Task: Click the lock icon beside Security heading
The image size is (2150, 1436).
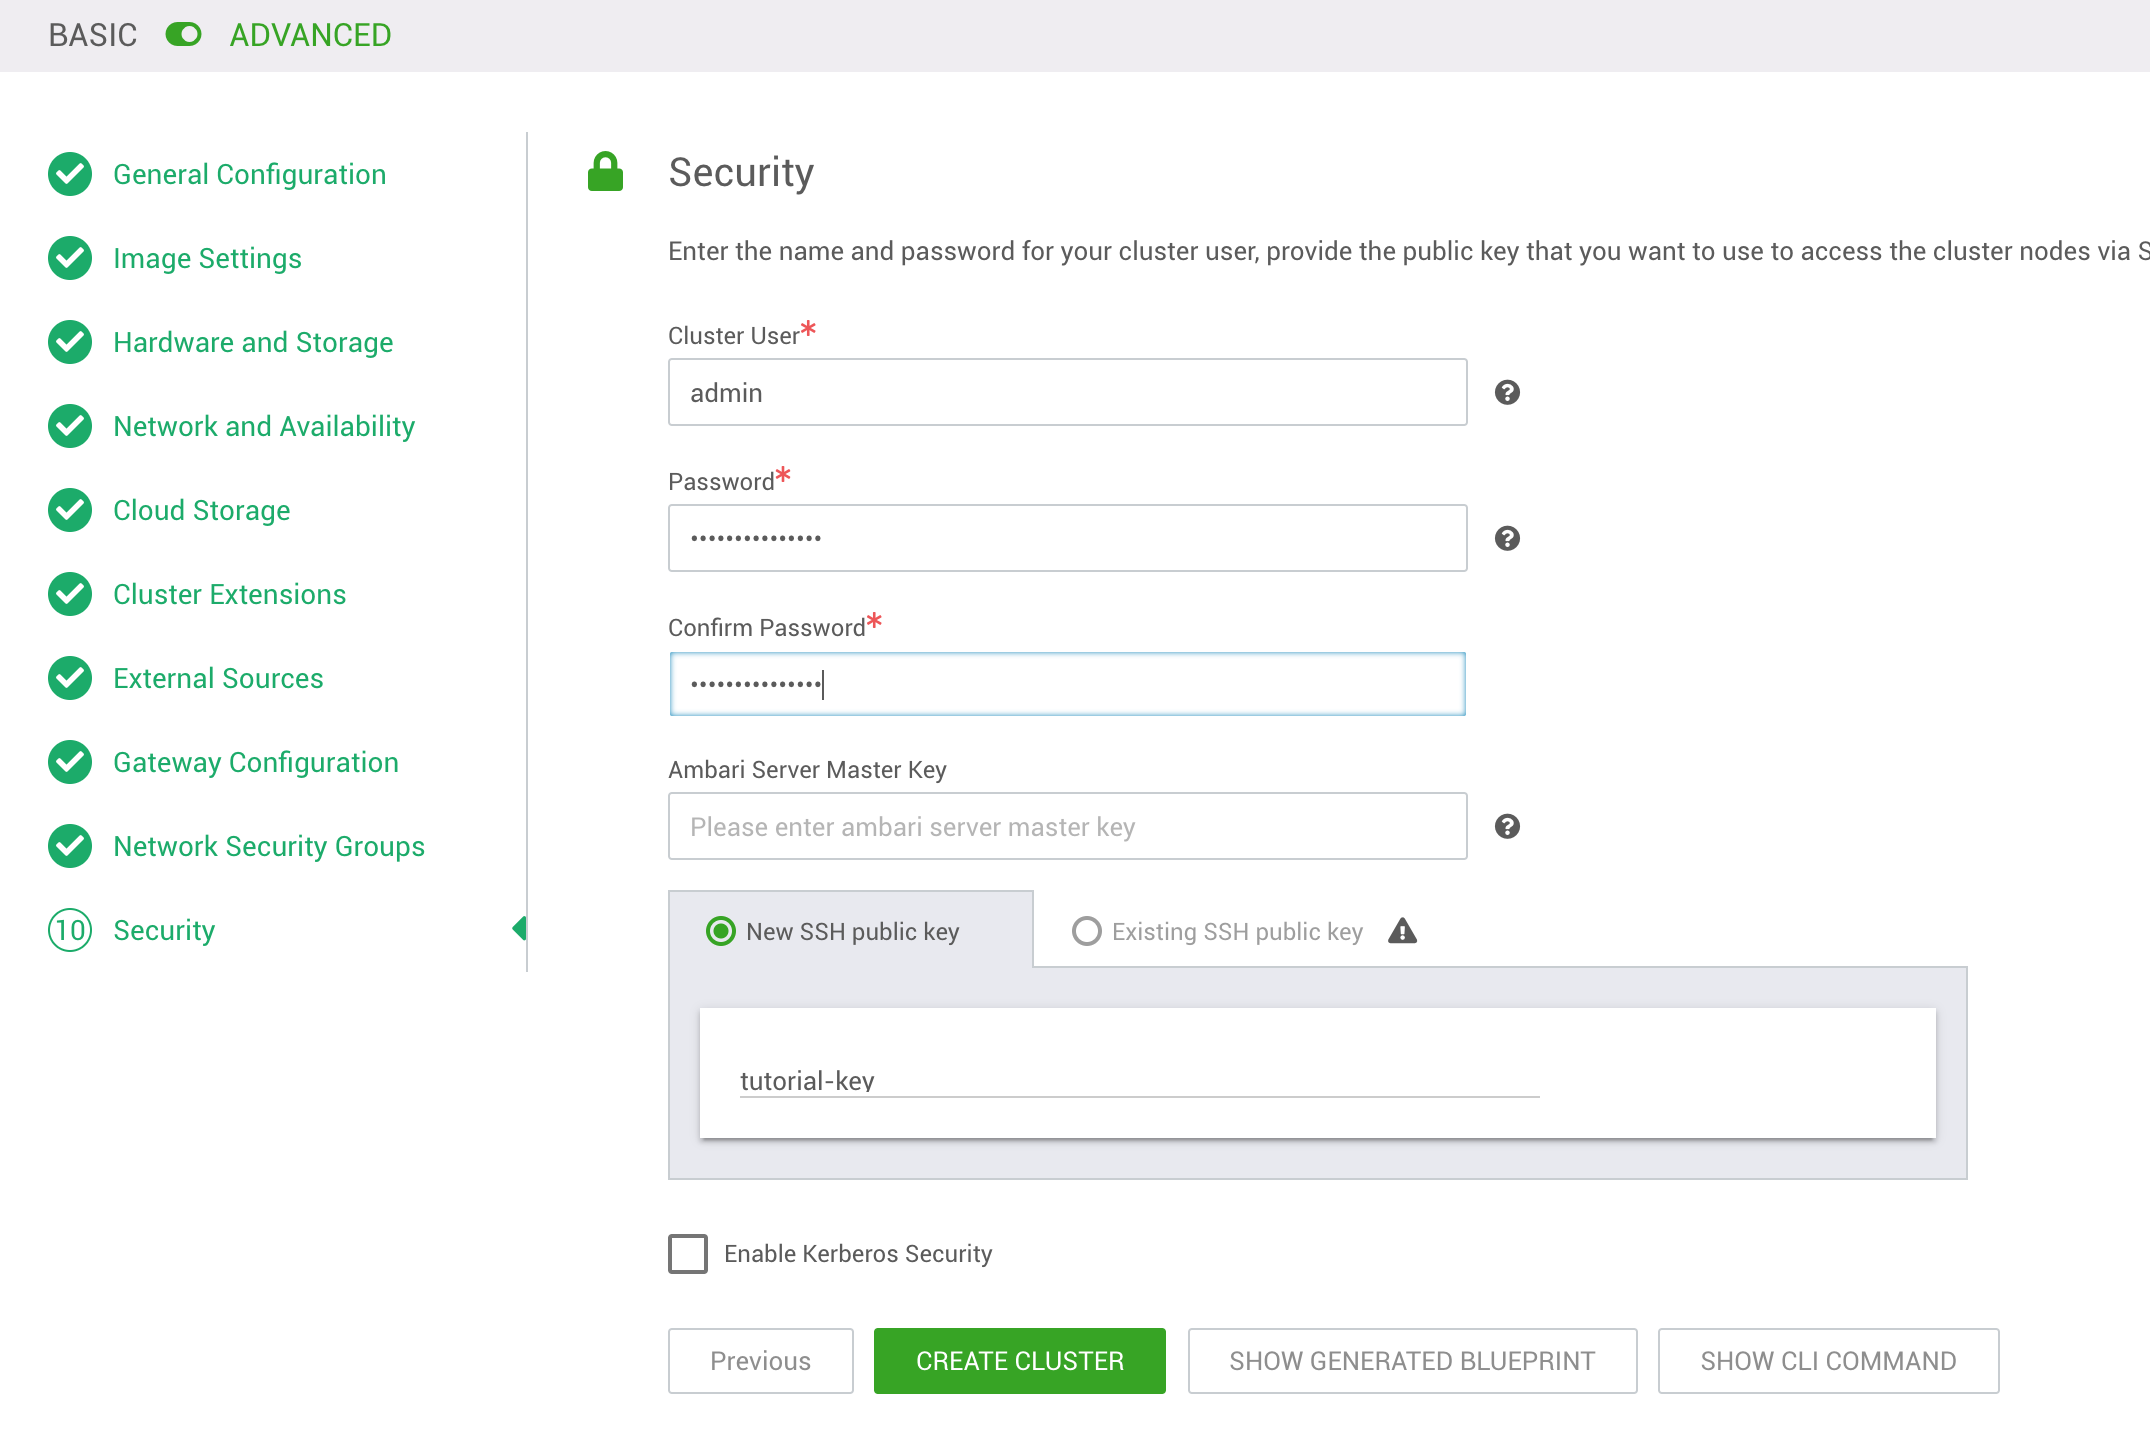Action: pyautogui.click(x=605, y=170)
